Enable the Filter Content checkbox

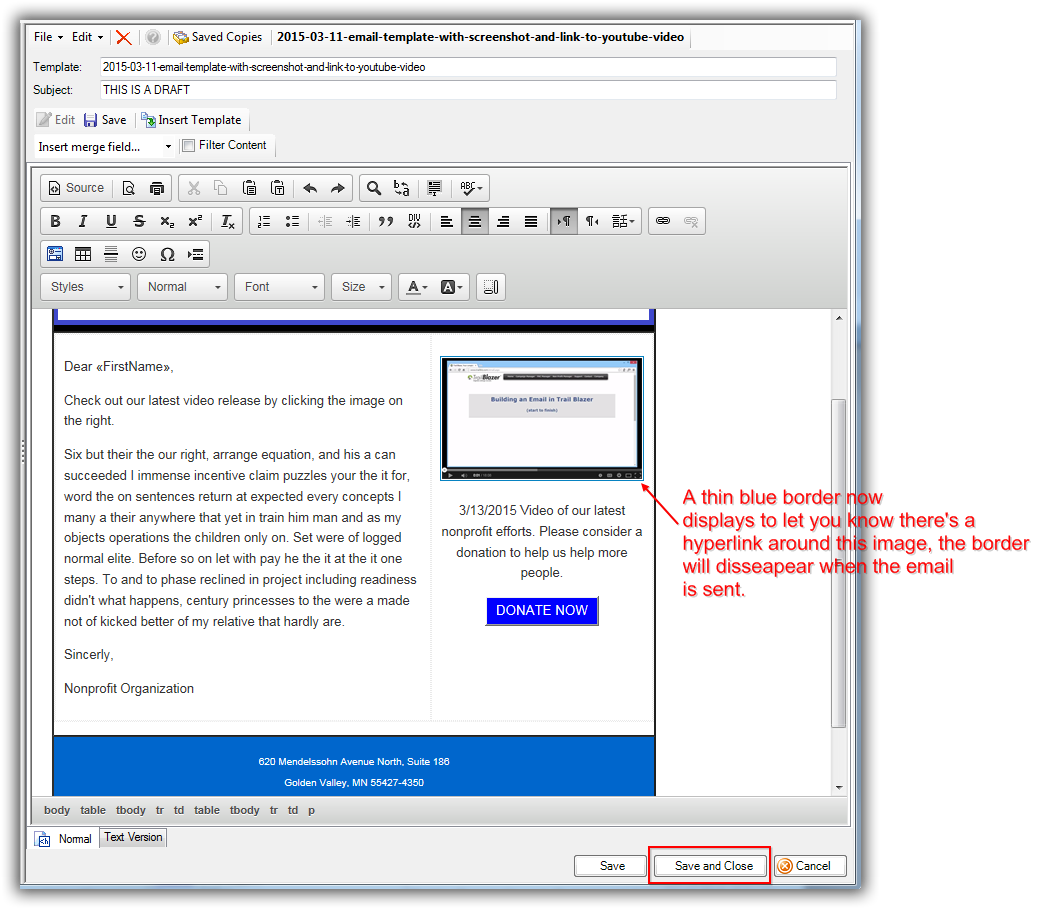tap(189, 146)
